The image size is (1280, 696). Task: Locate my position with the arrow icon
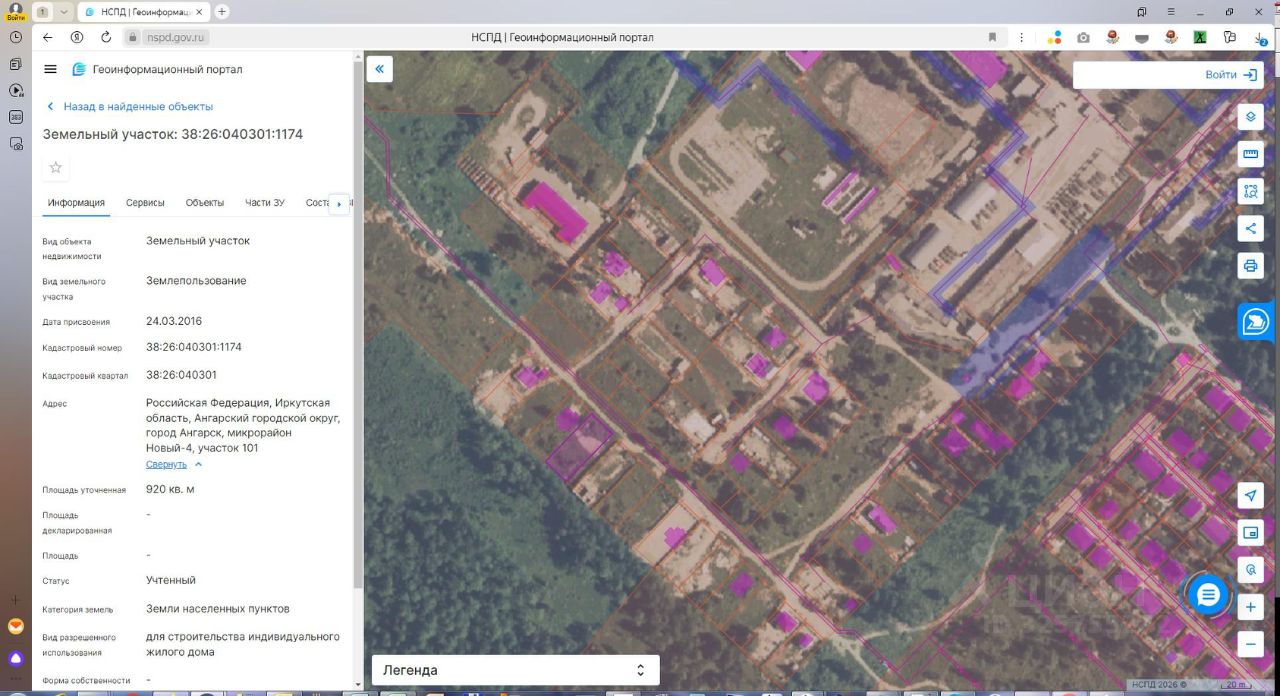tap(1250, 496)
